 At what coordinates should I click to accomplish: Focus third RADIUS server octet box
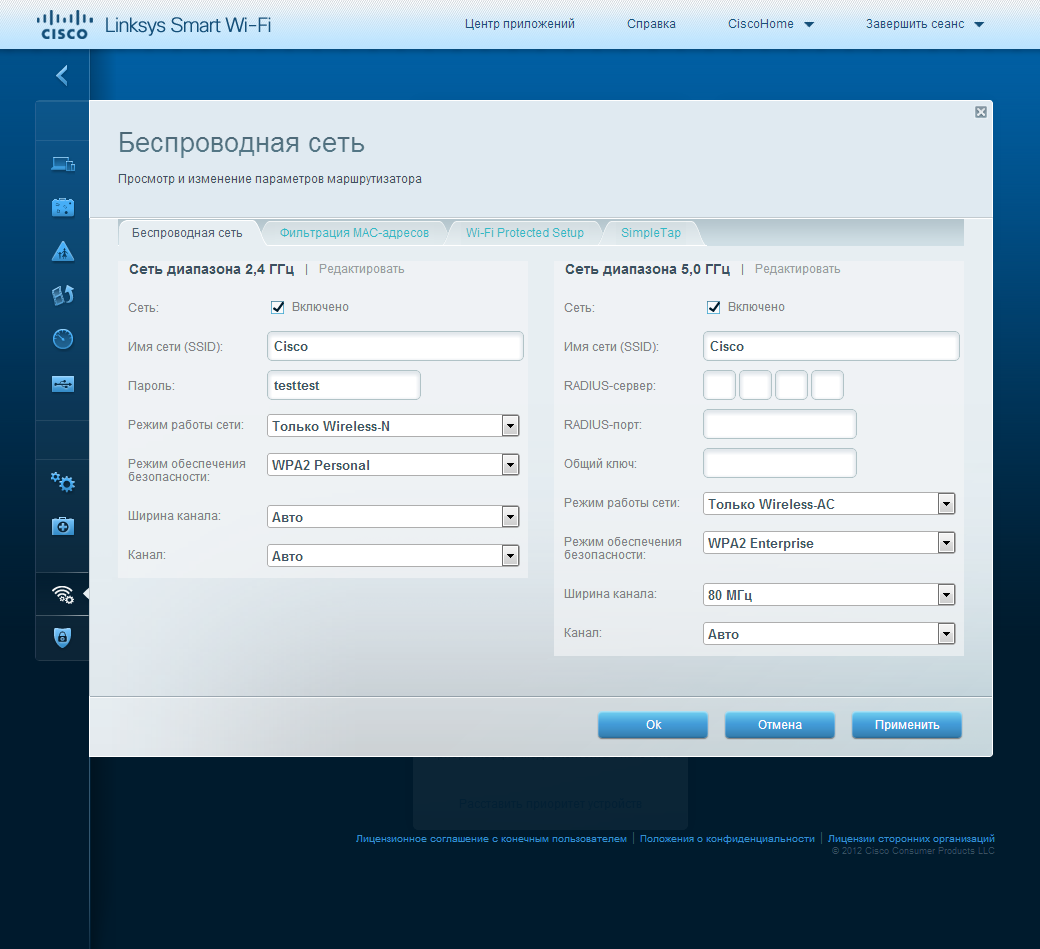click(791, 385)
